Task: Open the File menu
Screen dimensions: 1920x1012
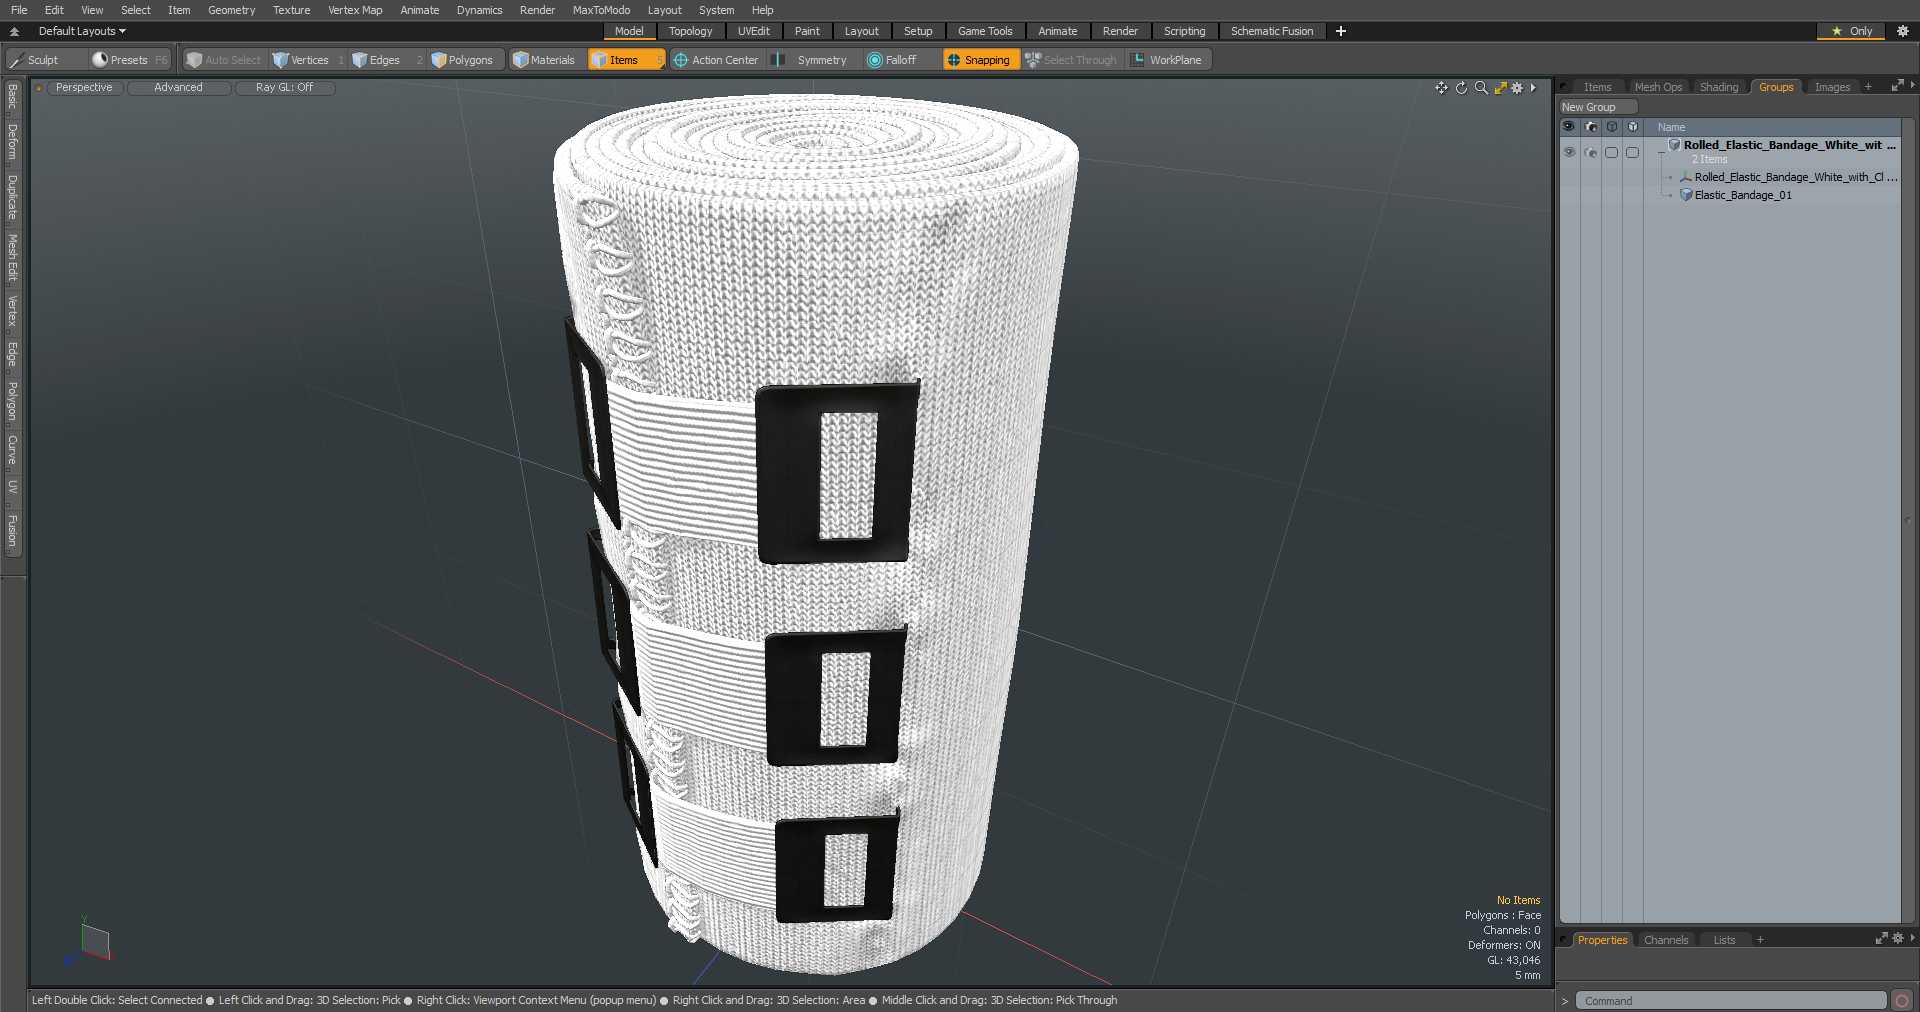Action: [x=19, y=10]
